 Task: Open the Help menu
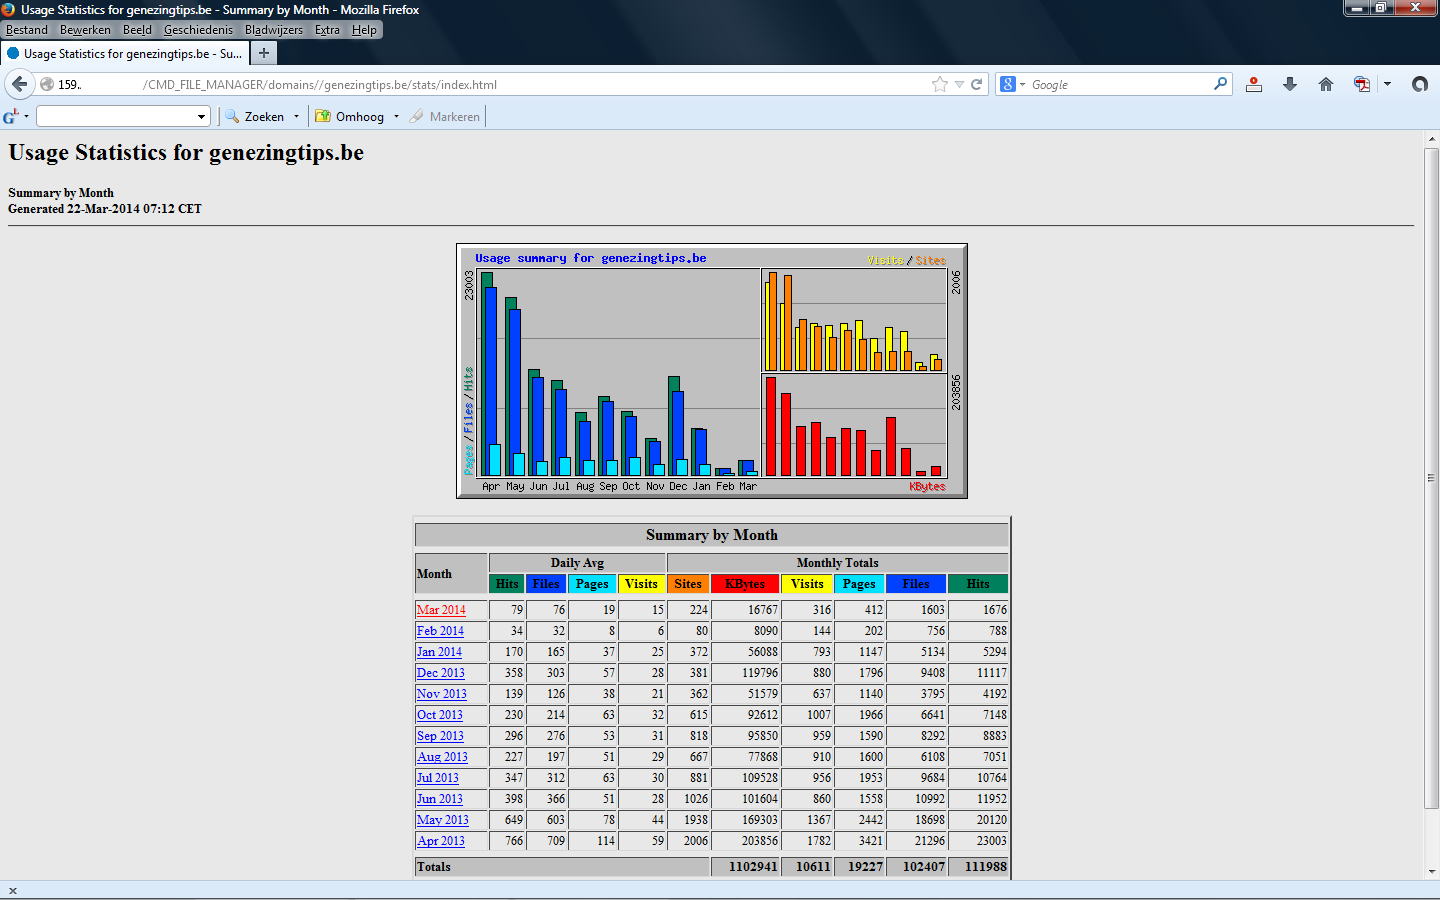click(x=364, y=30)
